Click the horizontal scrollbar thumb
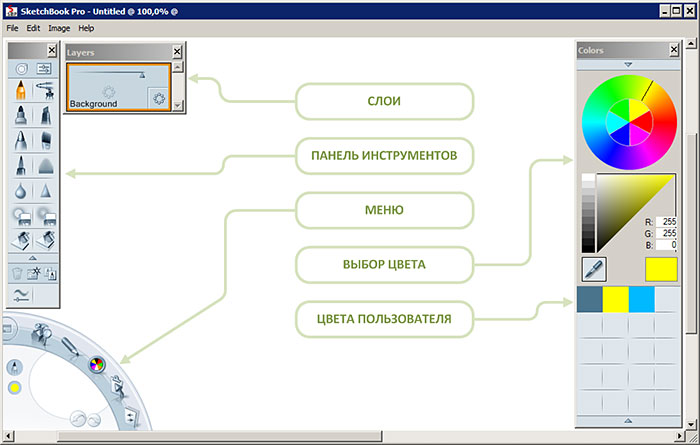The height and width of the screenshot is (445, 700). pos(220,436)
